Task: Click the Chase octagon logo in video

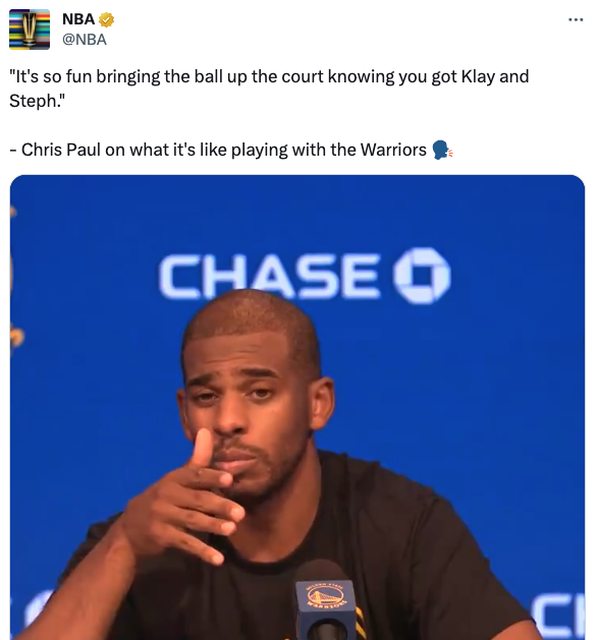Action: click(x=422, y=276)
